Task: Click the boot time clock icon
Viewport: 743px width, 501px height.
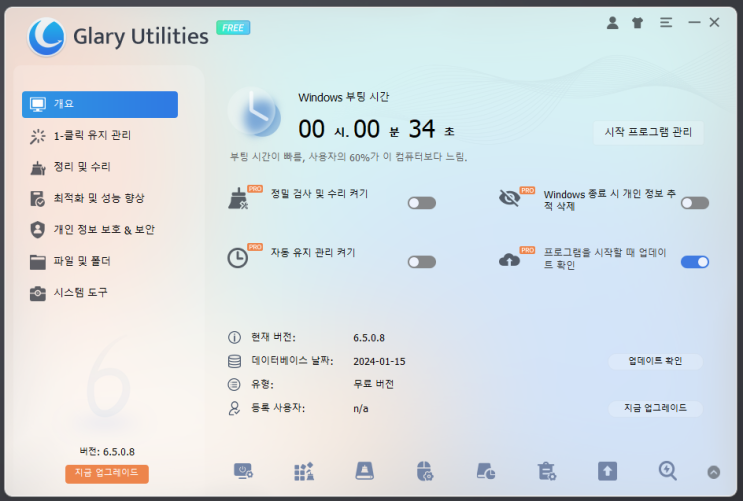Action: (254, 112)
